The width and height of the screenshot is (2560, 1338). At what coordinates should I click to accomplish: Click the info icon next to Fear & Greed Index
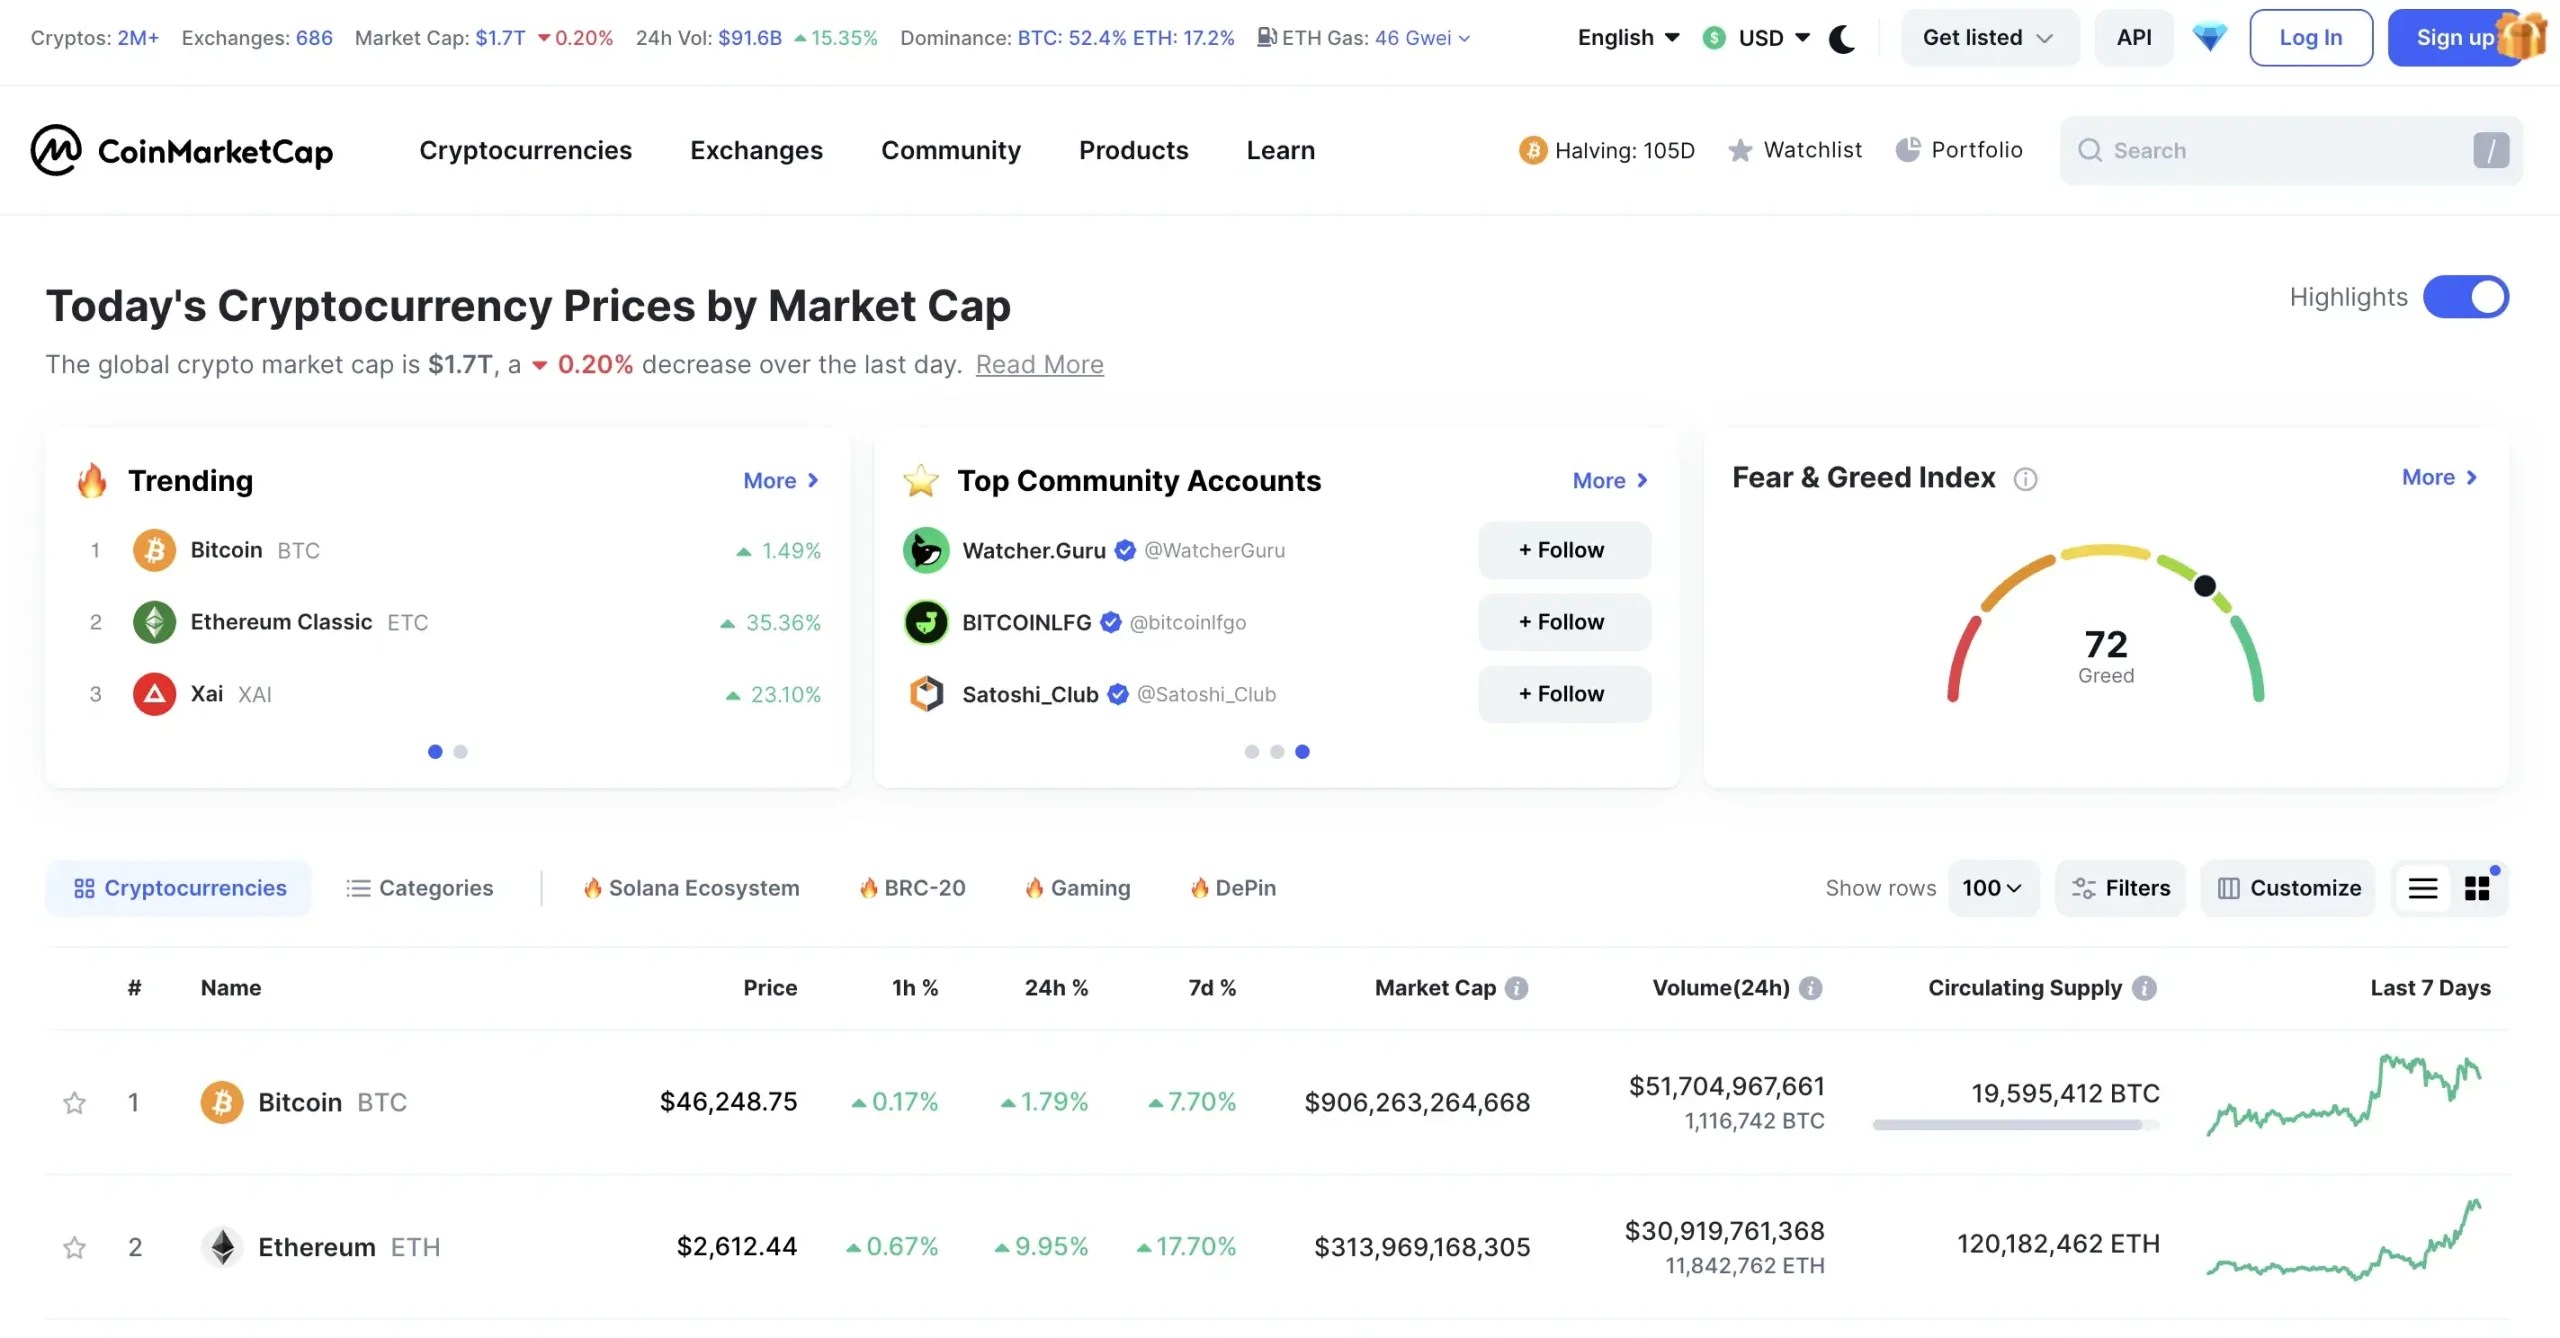tap(2026, 478)
